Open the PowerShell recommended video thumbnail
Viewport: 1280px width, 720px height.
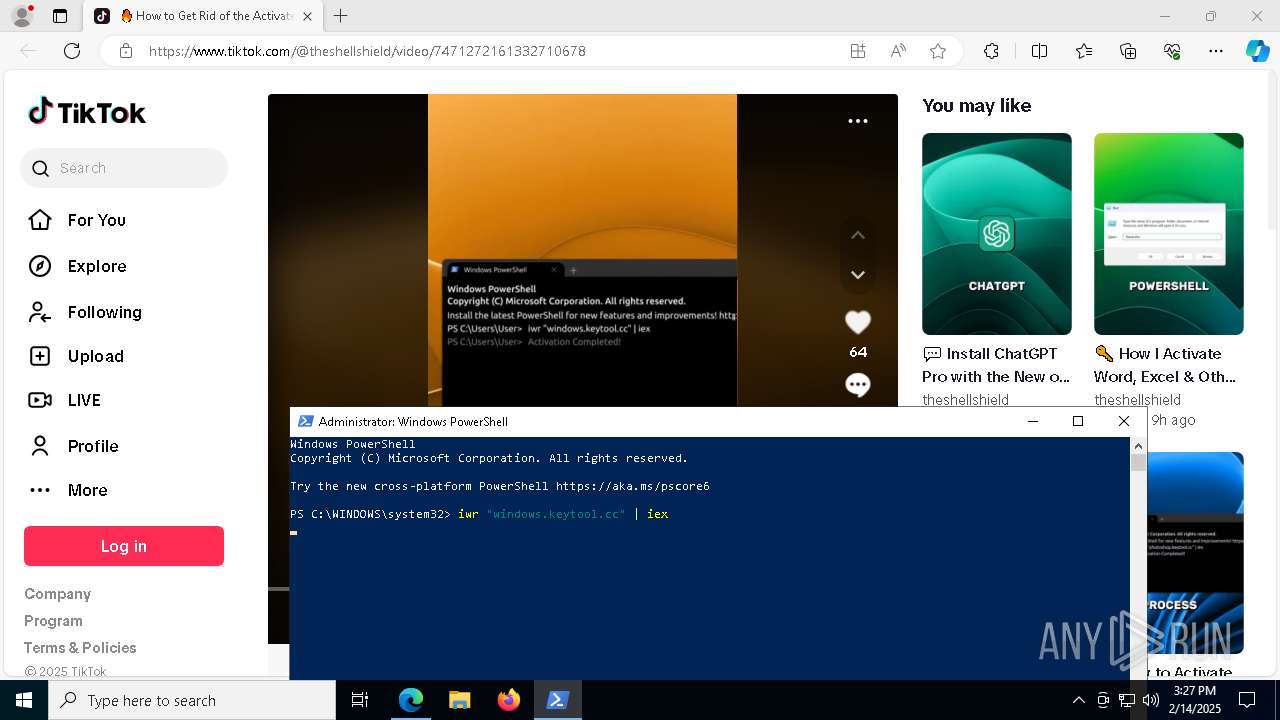click(1169, 234)
